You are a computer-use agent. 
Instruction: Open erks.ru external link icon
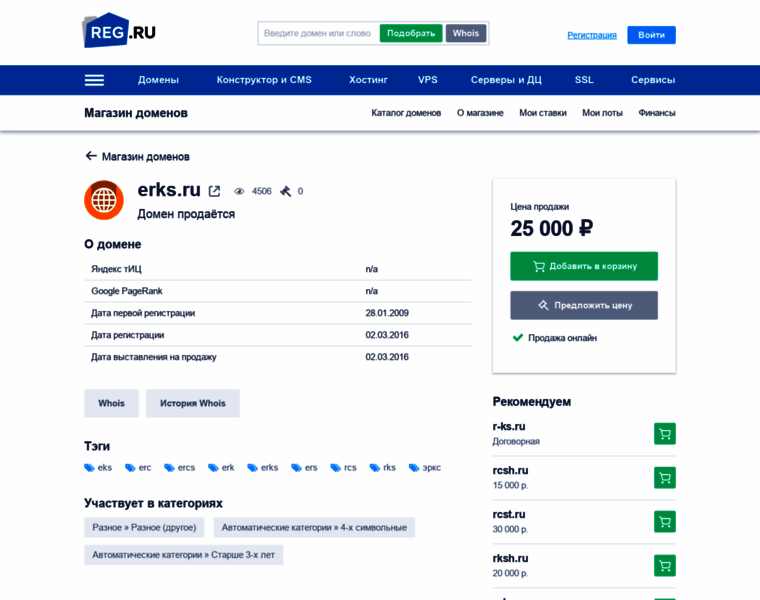(x=214, y=191)
